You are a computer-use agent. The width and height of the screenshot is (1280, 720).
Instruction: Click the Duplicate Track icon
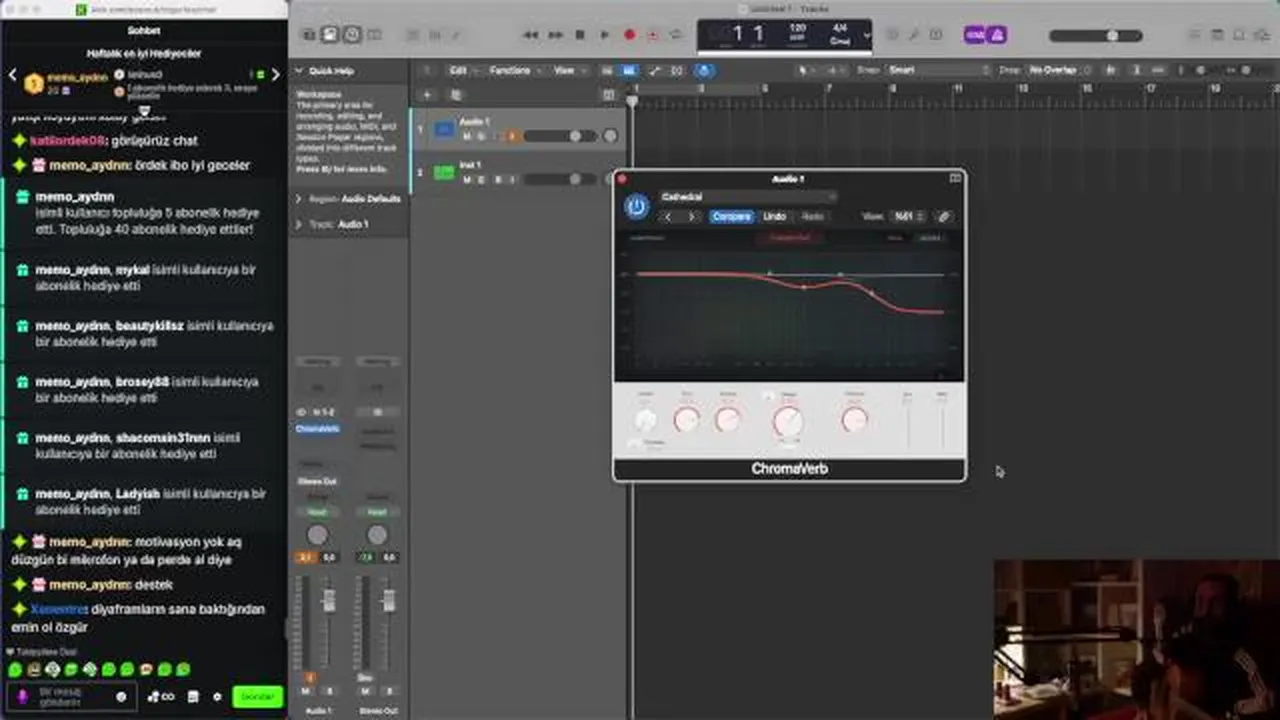point(456,95)
